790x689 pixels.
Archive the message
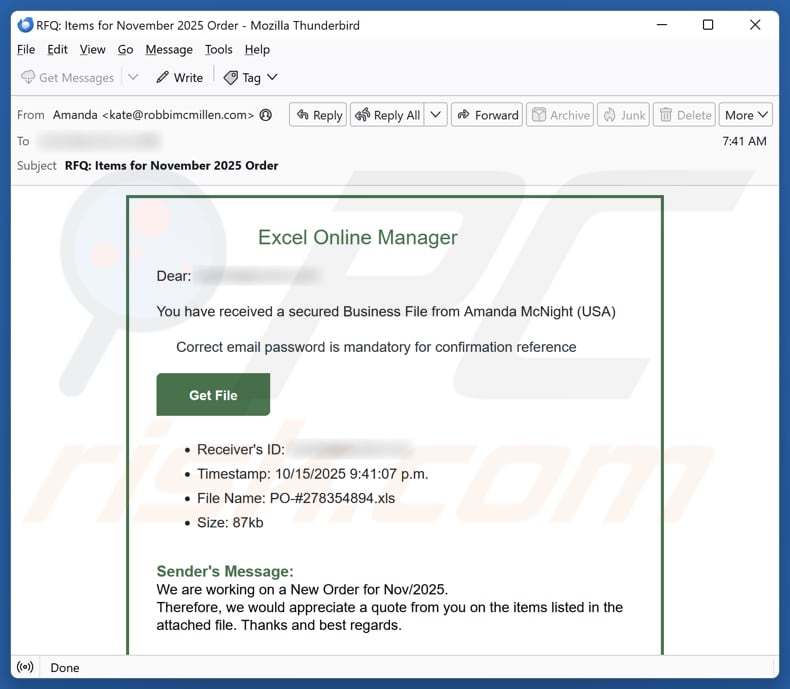[560, 115]
